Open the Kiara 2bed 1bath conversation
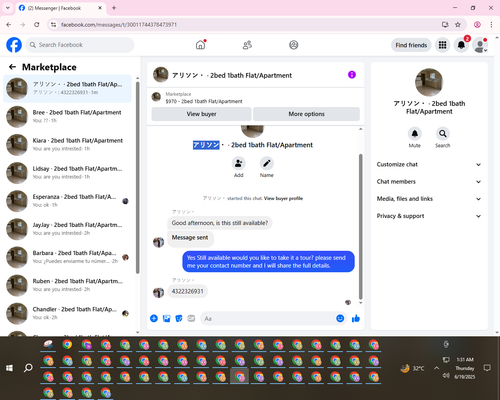 (67, 145)
